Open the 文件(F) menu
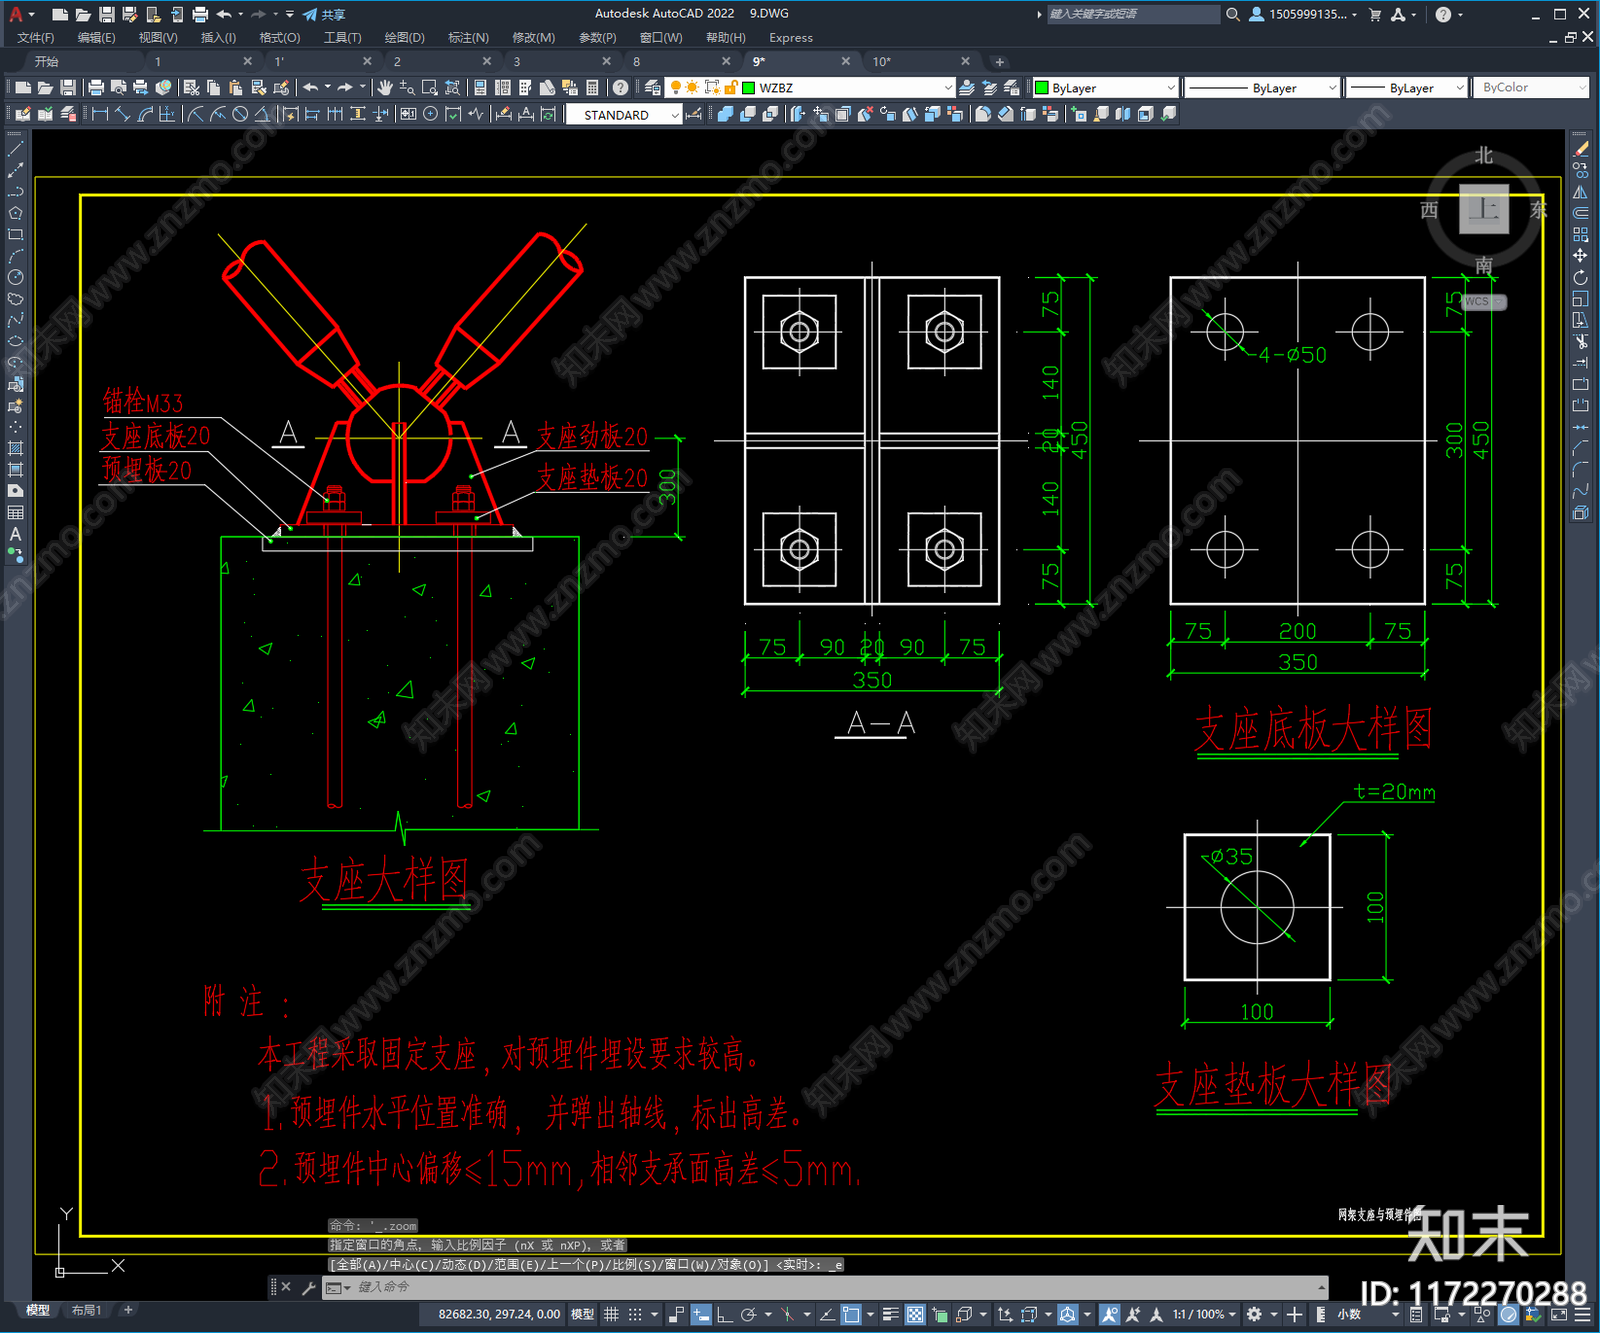1600x1333 pixels. 36,38
